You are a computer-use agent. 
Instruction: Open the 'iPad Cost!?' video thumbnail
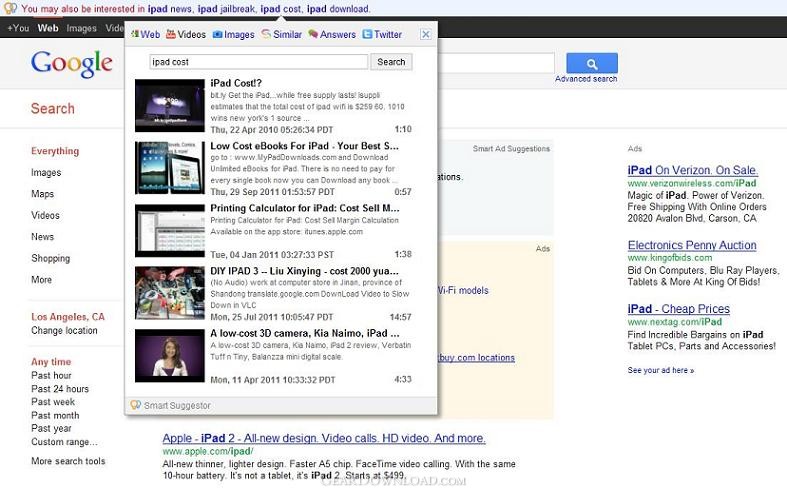pyautogui.click(x=170, y=105)
